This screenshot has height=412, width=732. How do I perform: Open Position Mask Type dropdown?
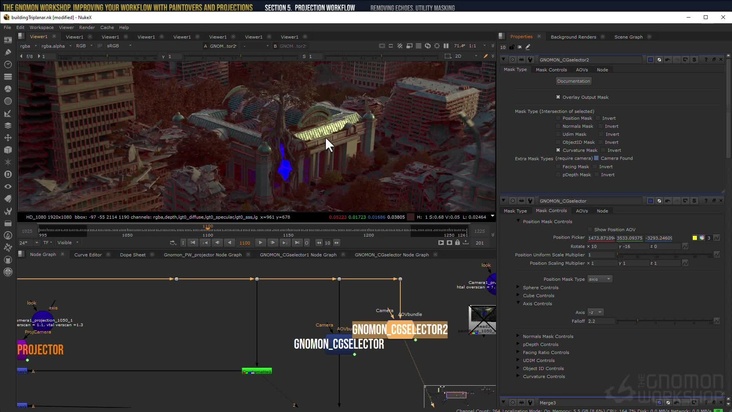pyautogui.click(x=599, y=279)
